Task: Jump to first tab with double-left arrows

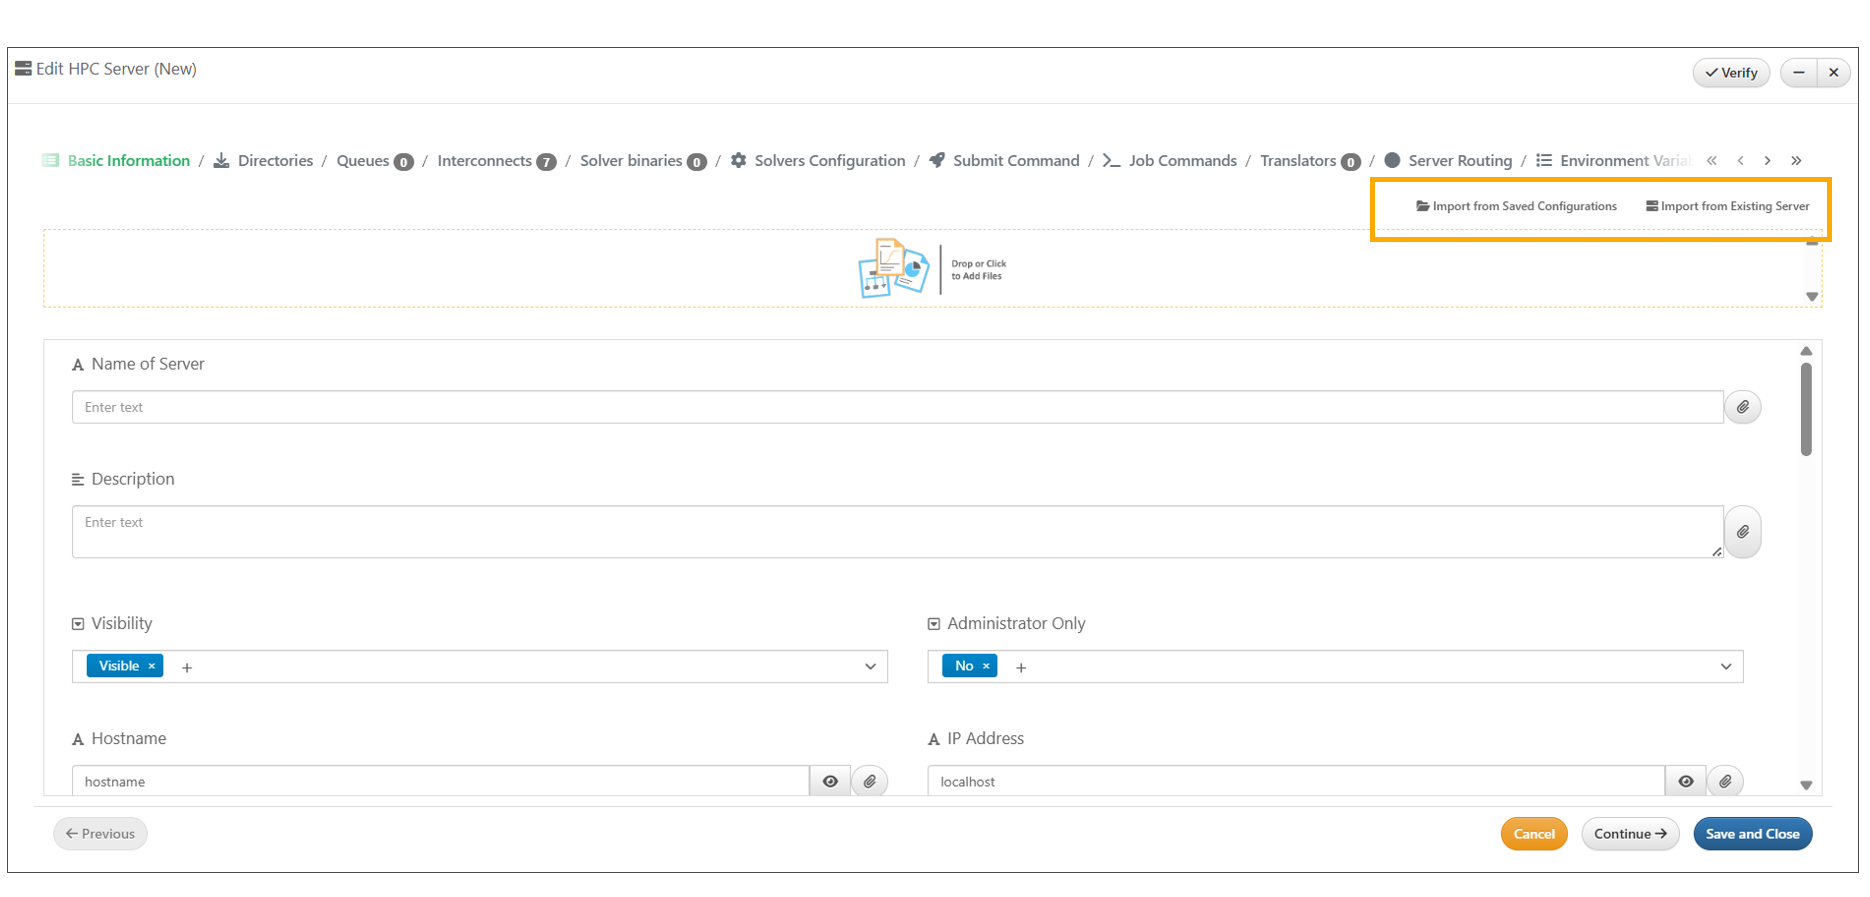Action: [x=1712, y=161]
